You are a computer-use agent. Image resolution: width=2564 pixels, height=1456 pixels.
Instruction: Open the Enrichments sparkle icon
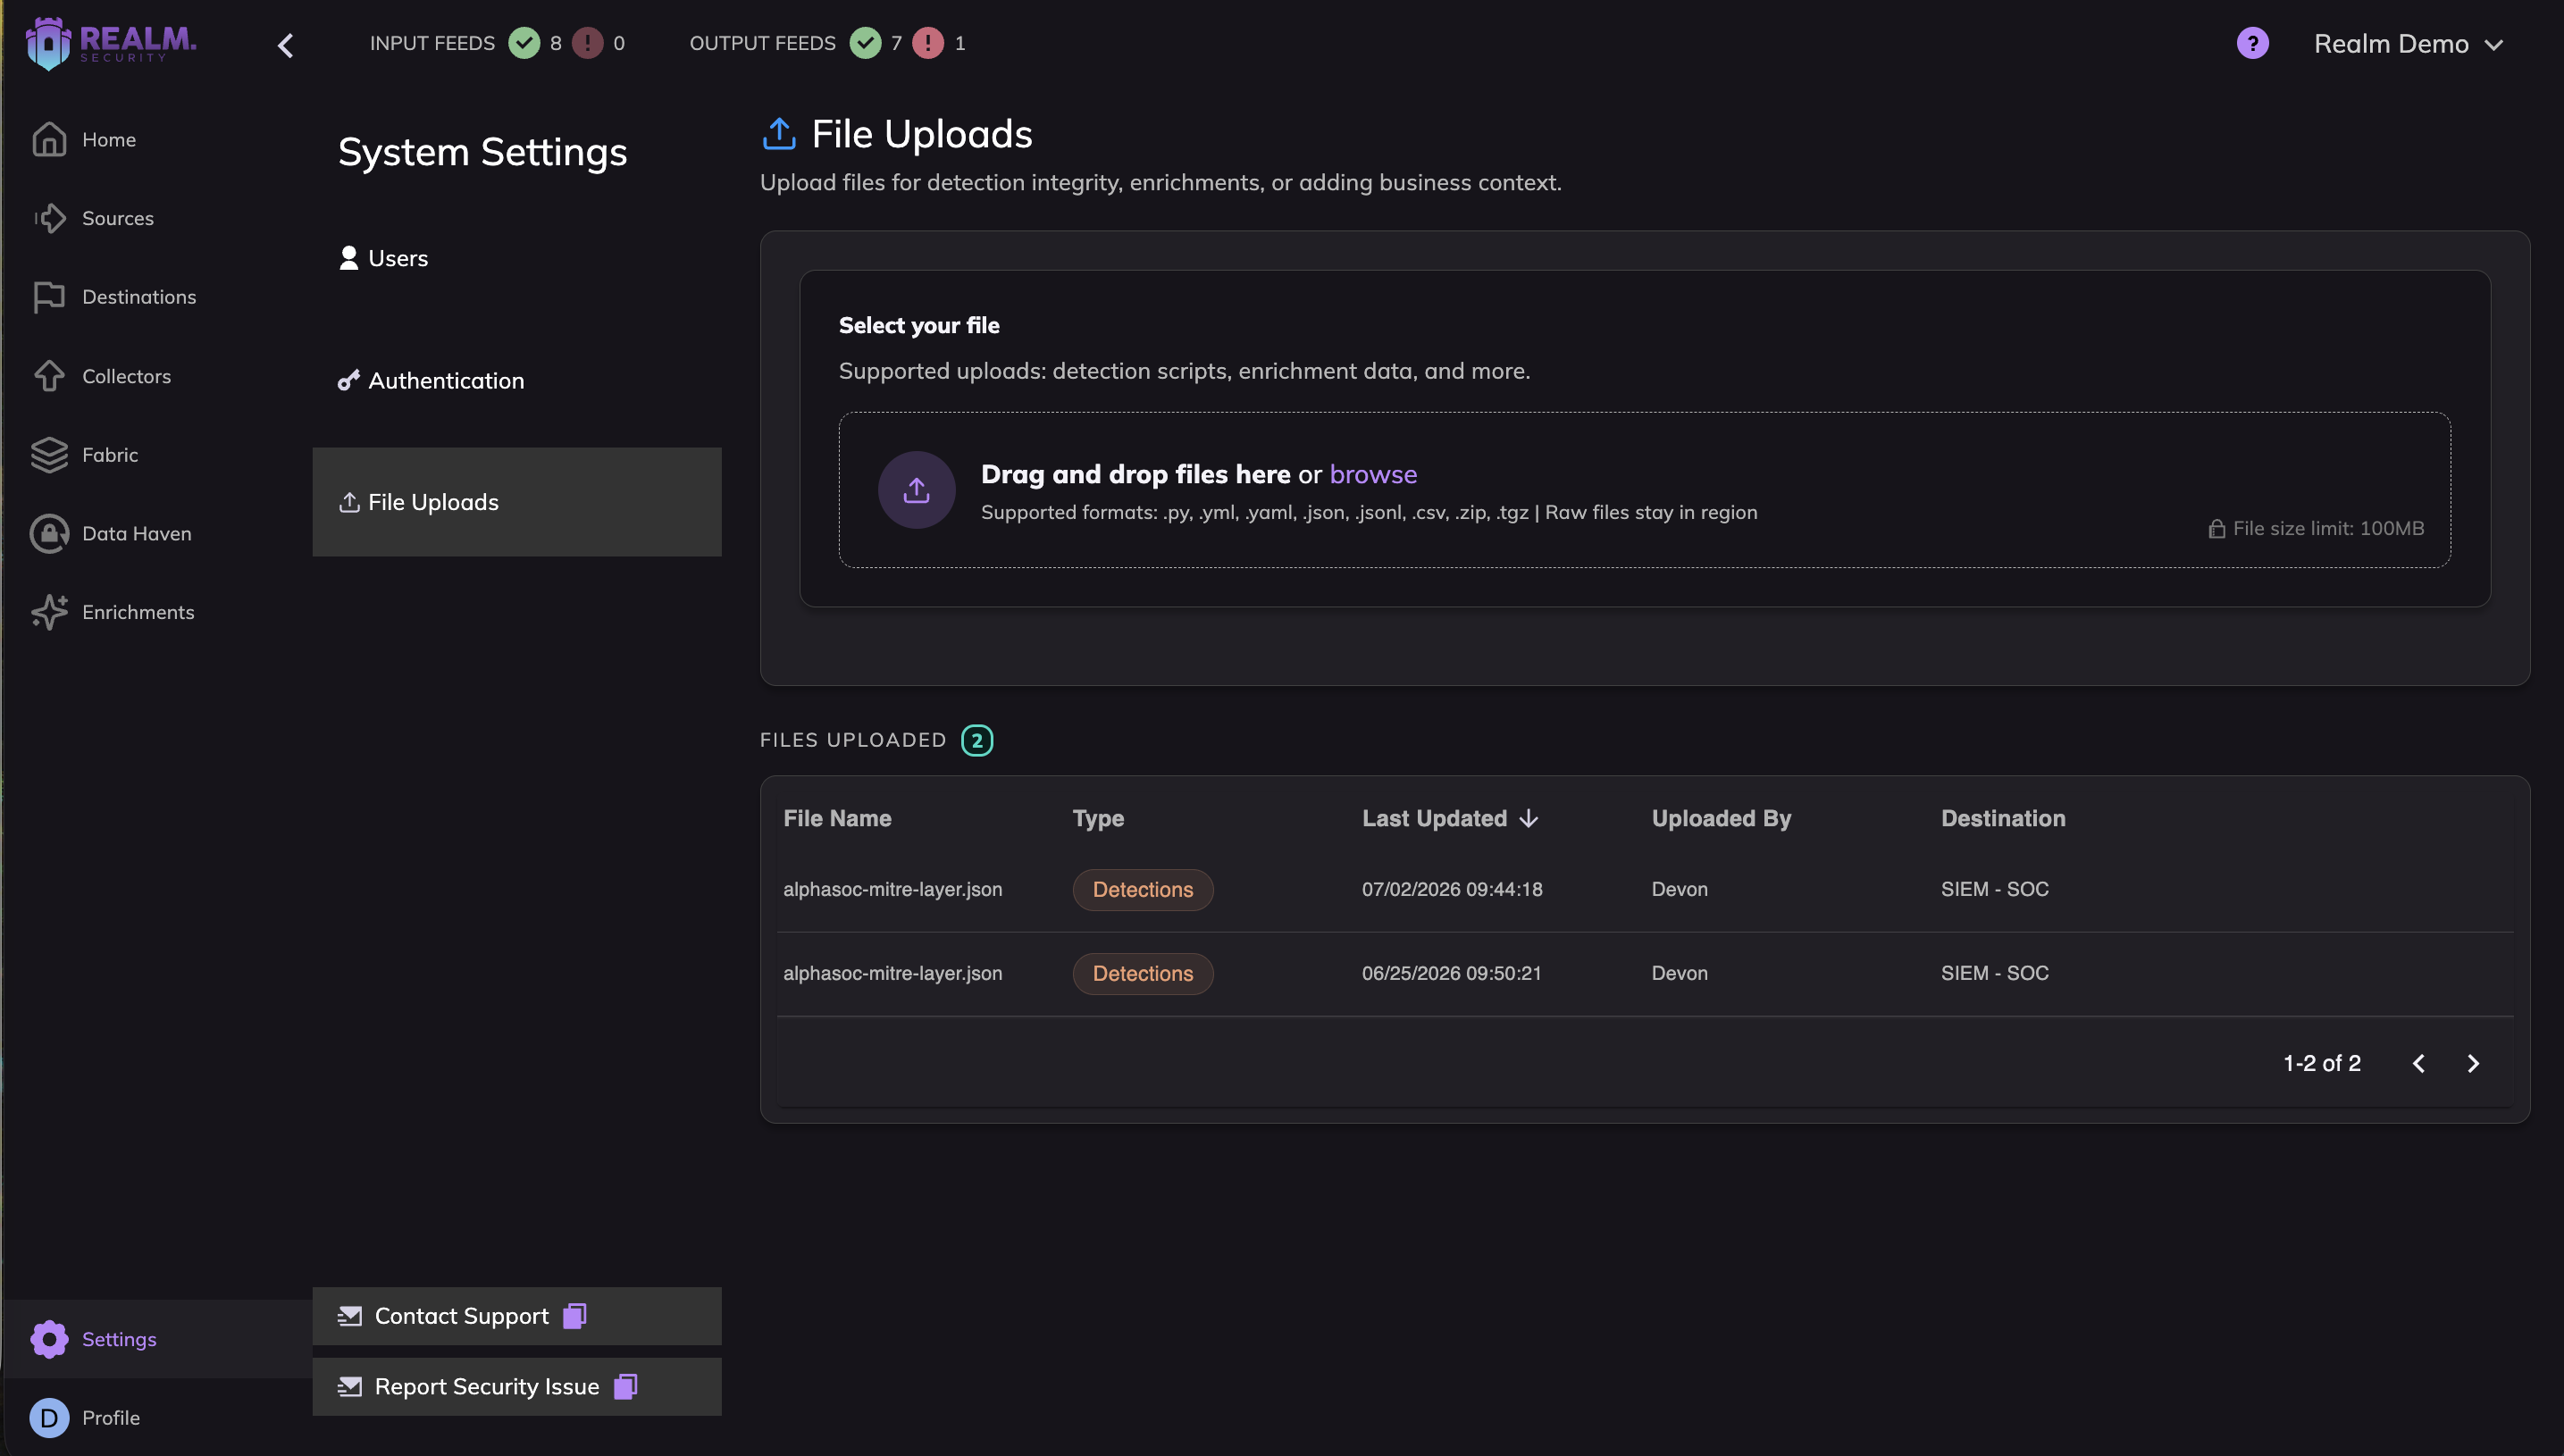(49, 612)
